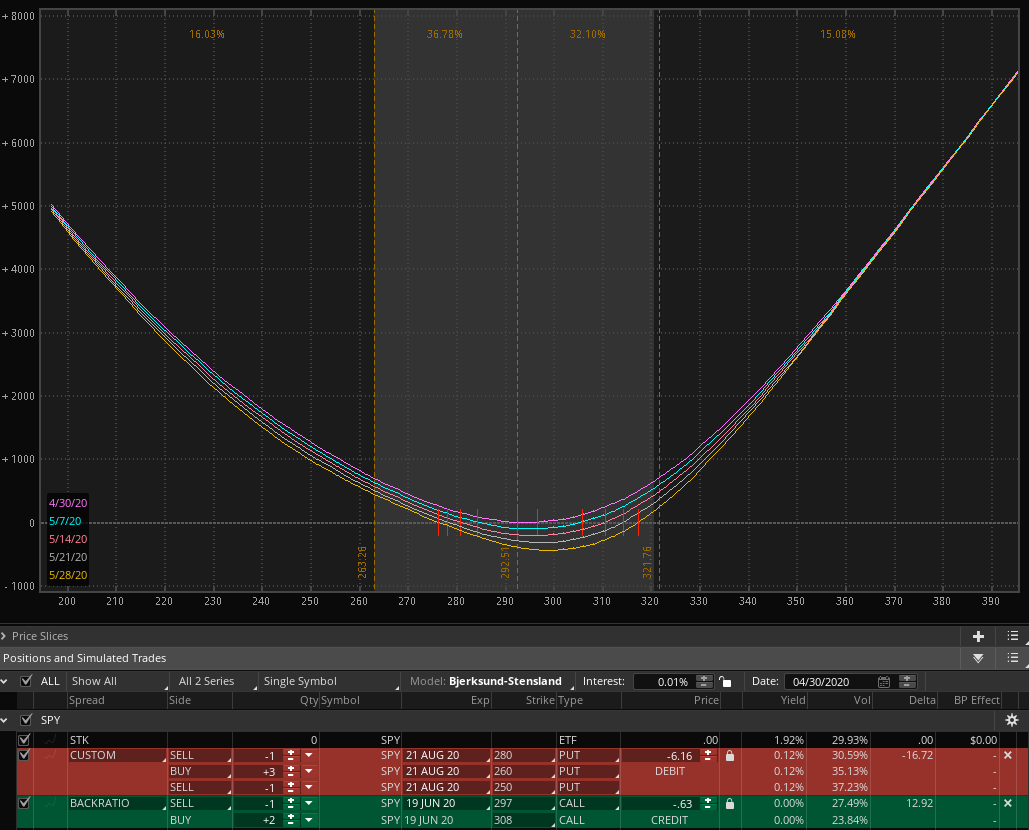Toggle the BACKRATIO trade checkbox

(24, 804)
